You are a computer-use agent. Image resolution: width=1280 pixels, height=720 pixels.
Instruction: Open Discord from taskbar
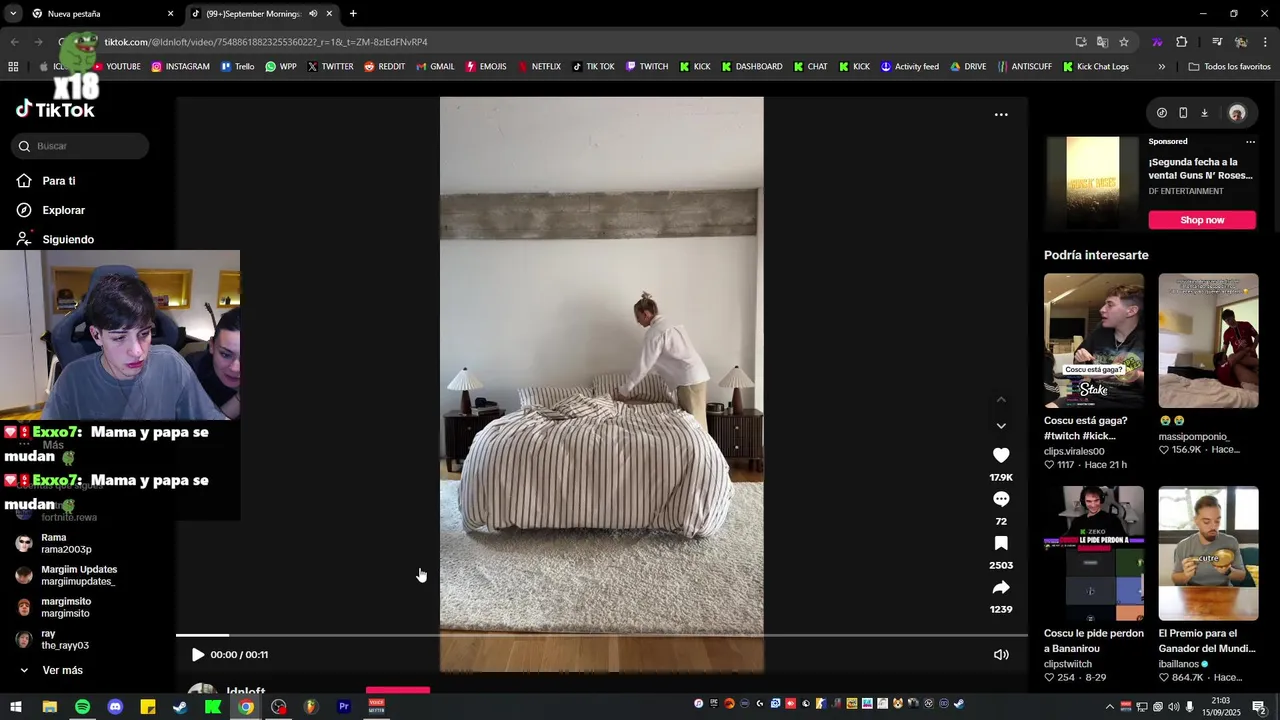(x=115, y=707)
